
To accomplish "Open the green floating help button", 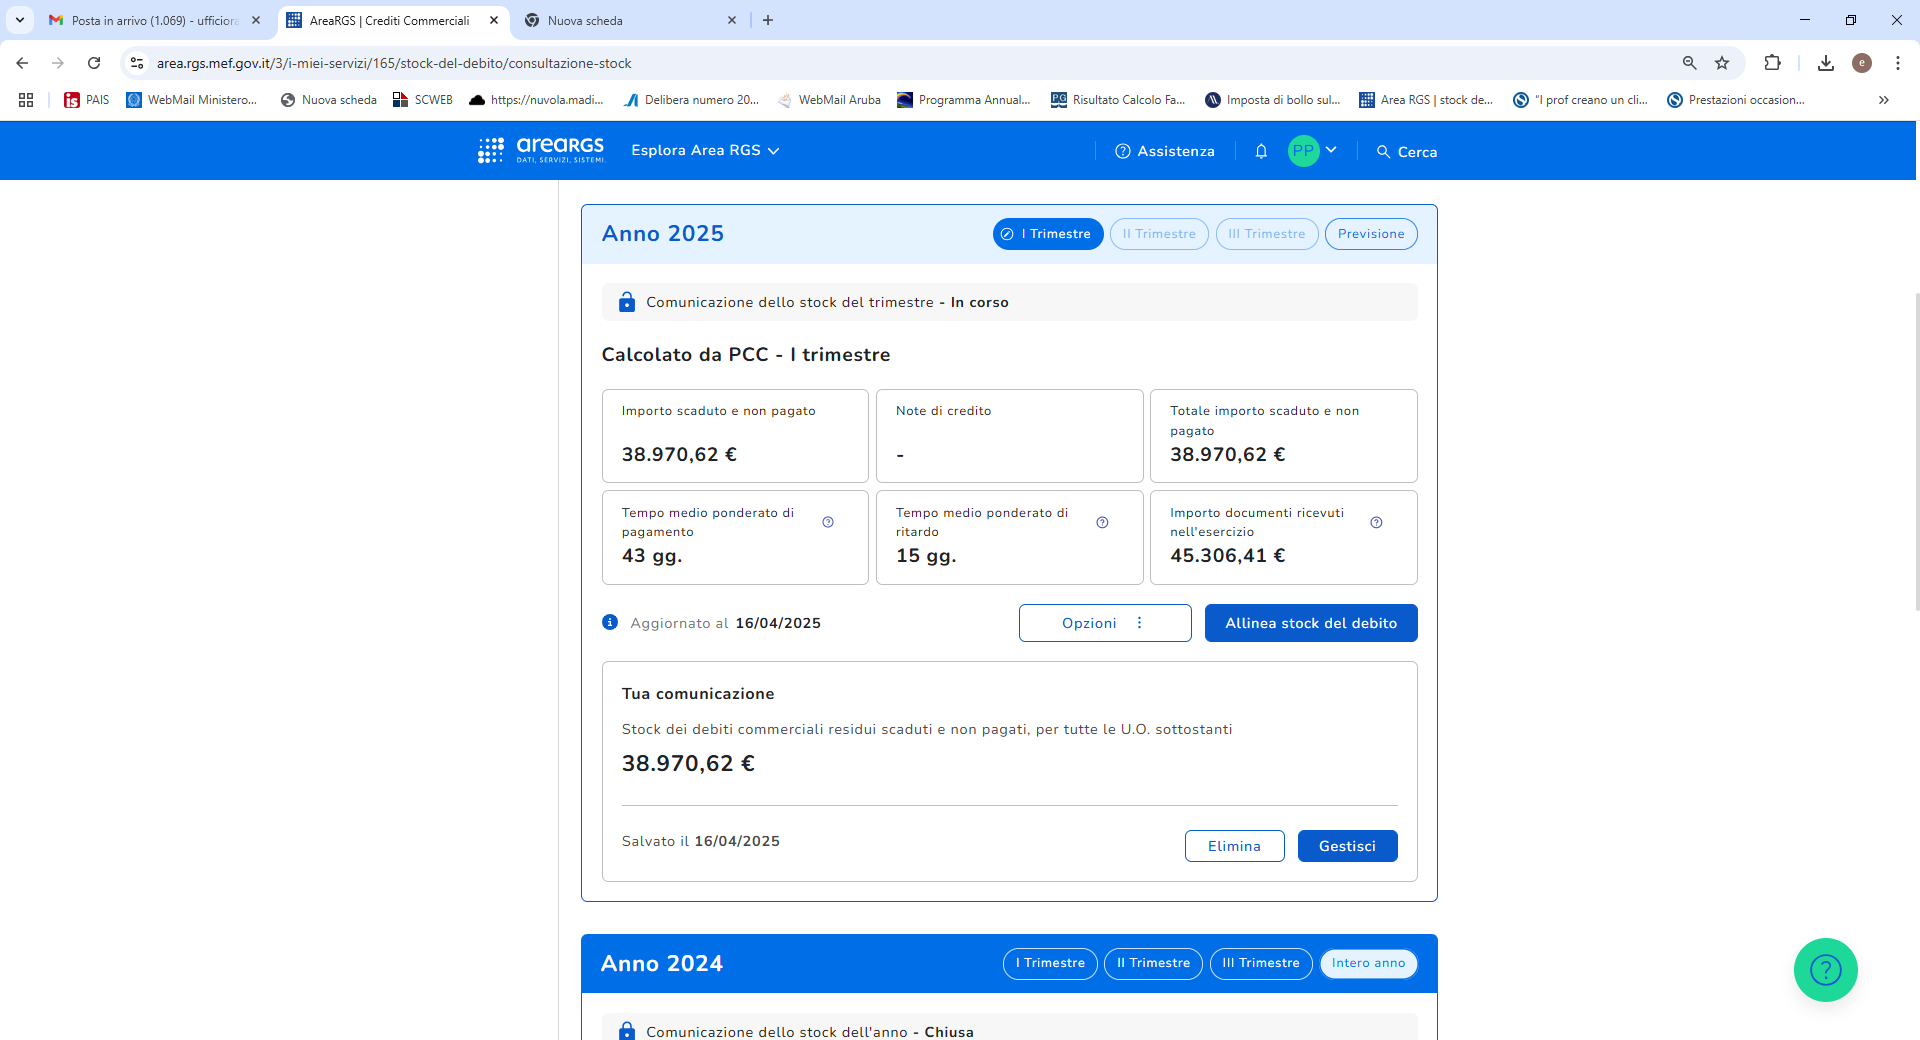I will point(1825,969).
